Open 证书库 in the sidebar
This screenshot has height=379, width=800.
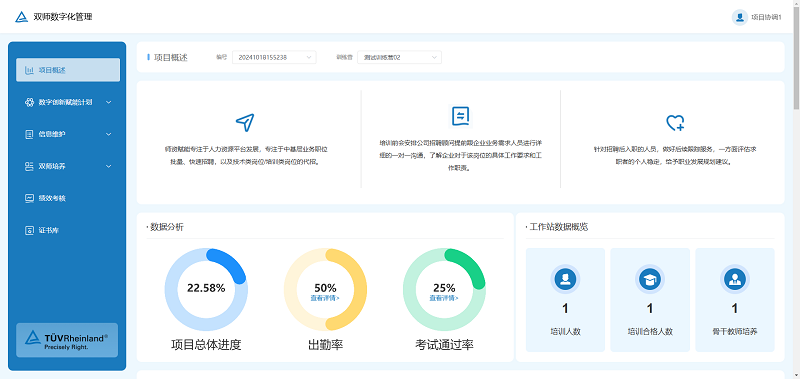click(x=68, y=231)
